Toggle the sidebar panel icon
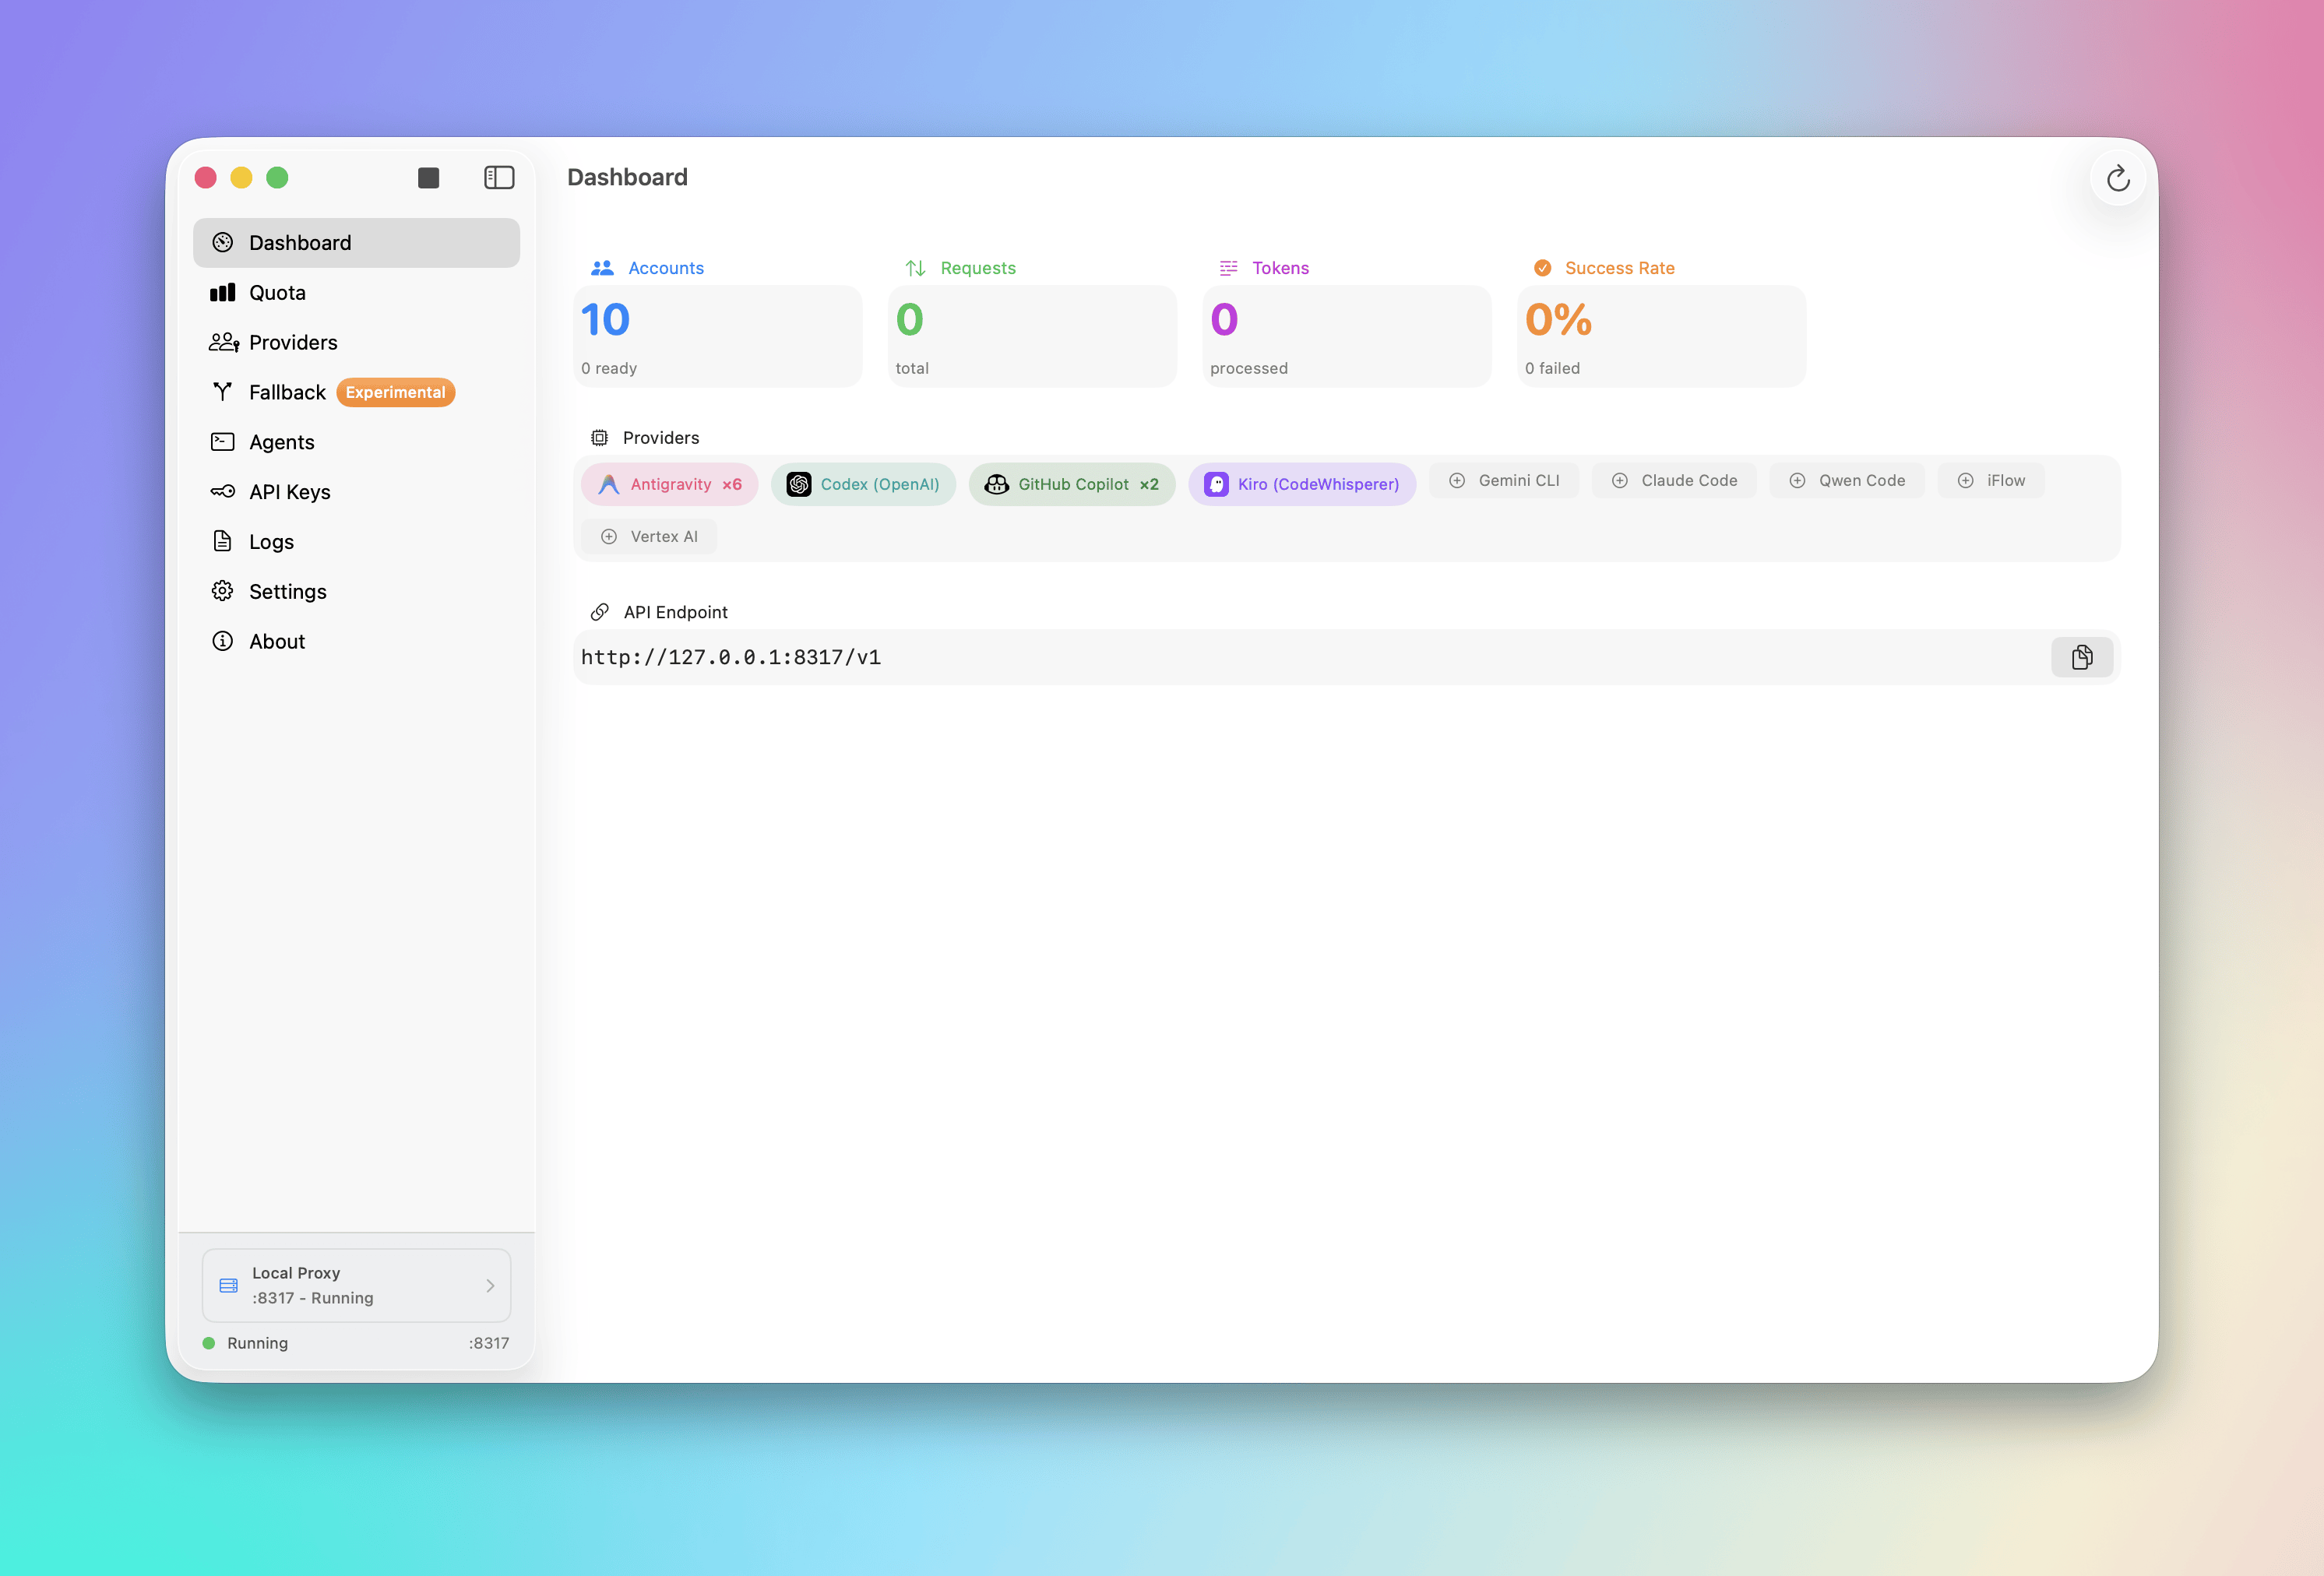The width and height of the screenshot is (2324, 1576). tap(499, 178)
